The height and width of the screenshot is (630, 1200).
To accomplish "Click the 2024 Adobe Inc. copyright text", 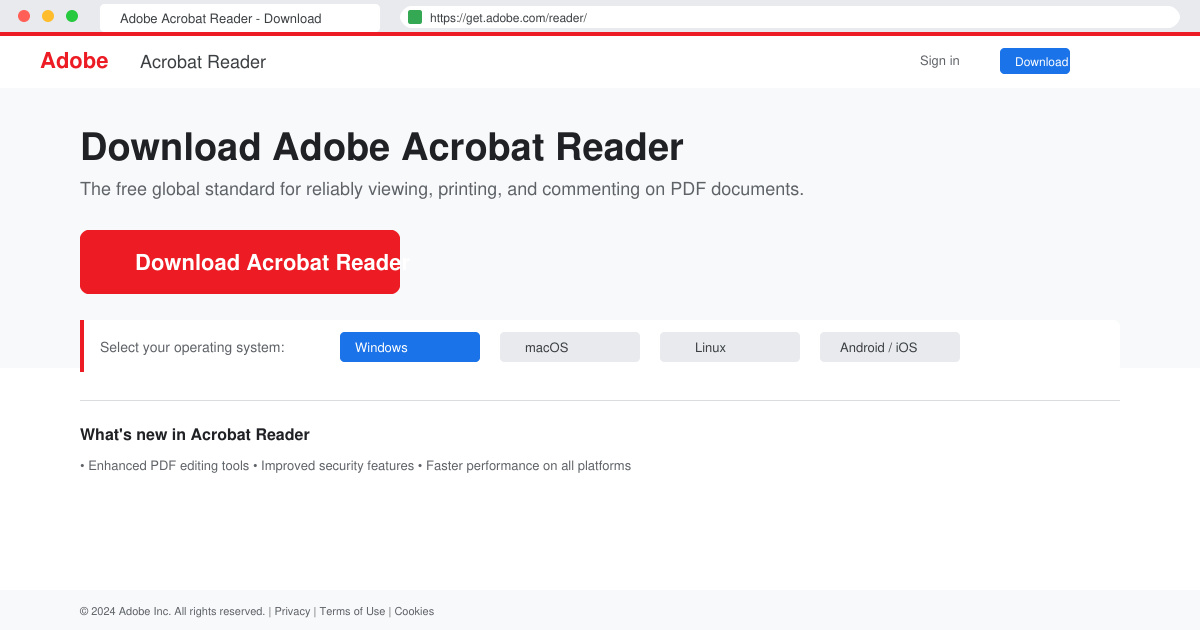I will pos(172,611).
